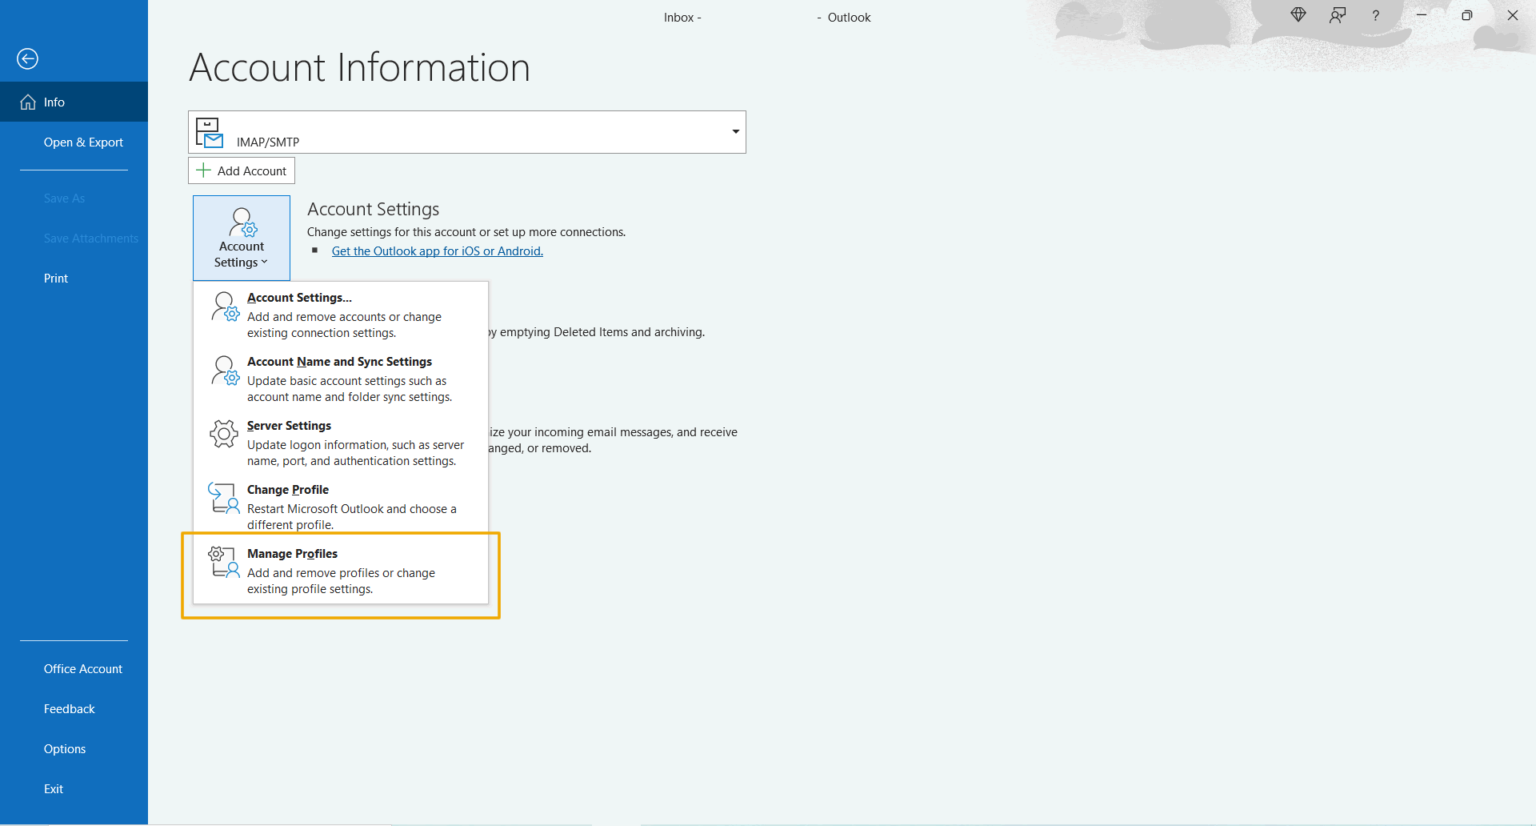Click the back arrow to leave Account Information

(27, 59)
